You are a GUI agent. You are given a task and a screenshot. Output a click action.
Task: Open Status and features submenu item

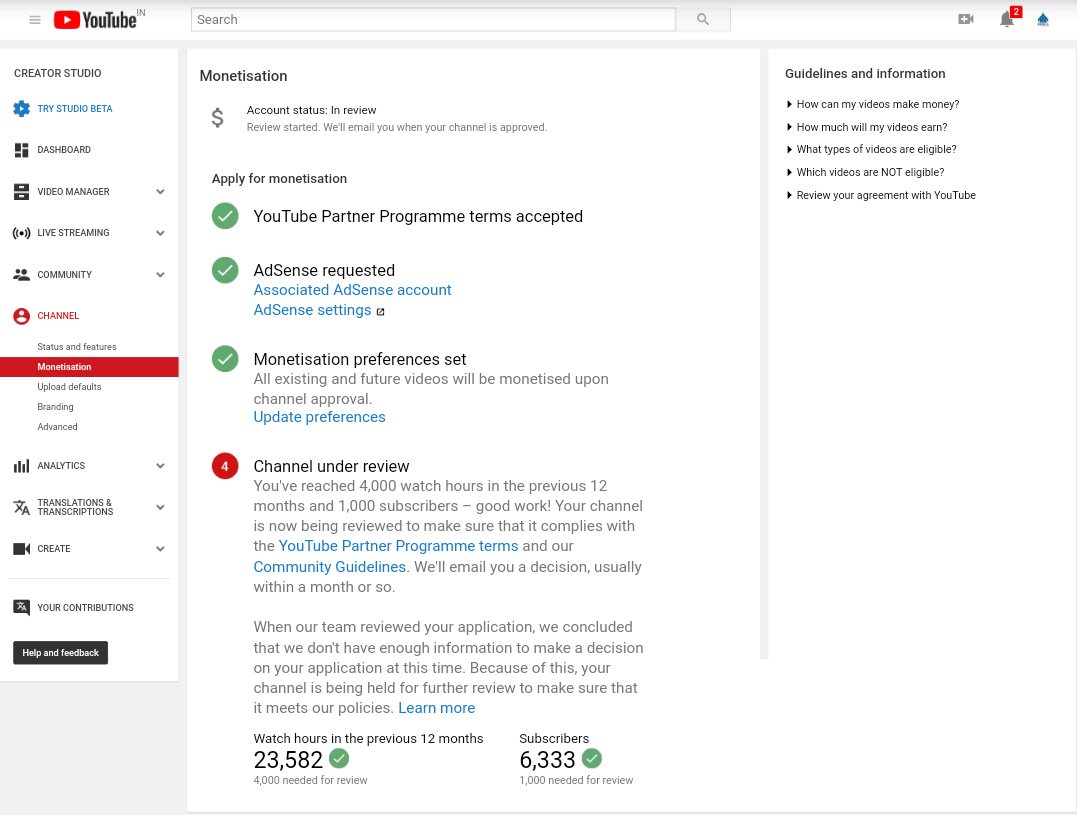77,347
